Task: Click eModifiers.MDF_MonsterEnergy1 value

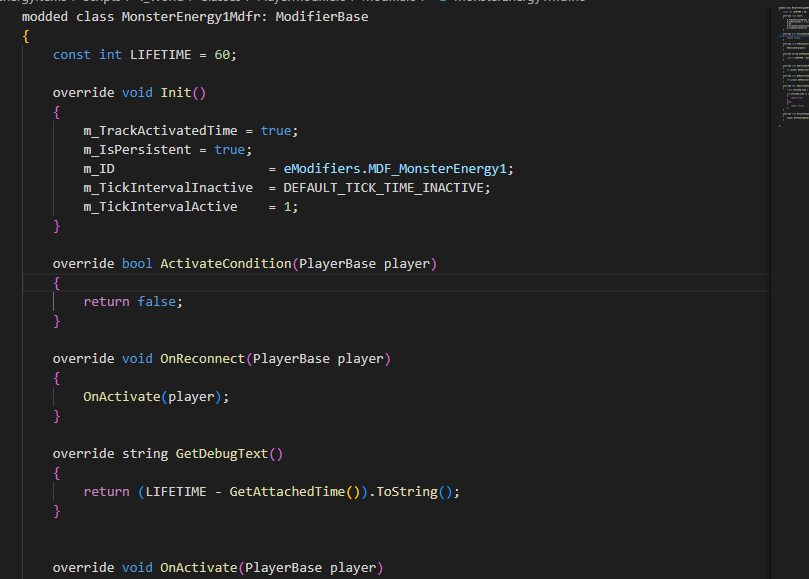Action: coord(395,169)
